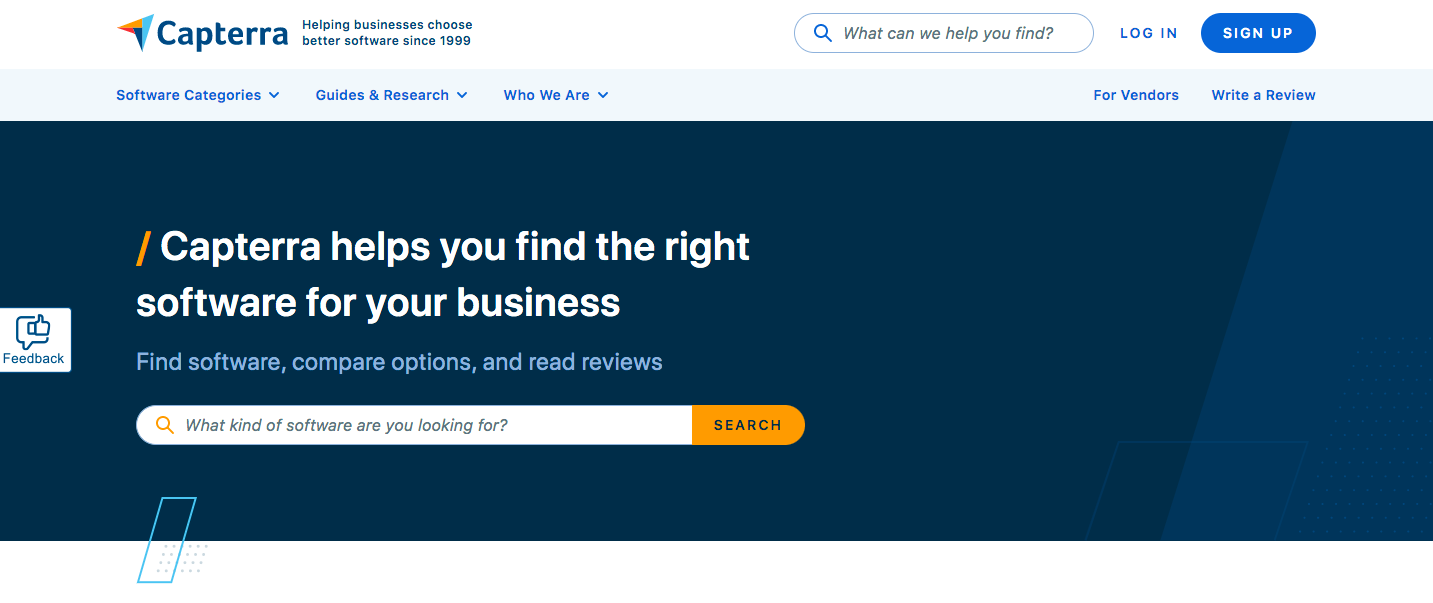Click the Feedback tab on the left edge
1433x603 pixels.
point(35,340)
